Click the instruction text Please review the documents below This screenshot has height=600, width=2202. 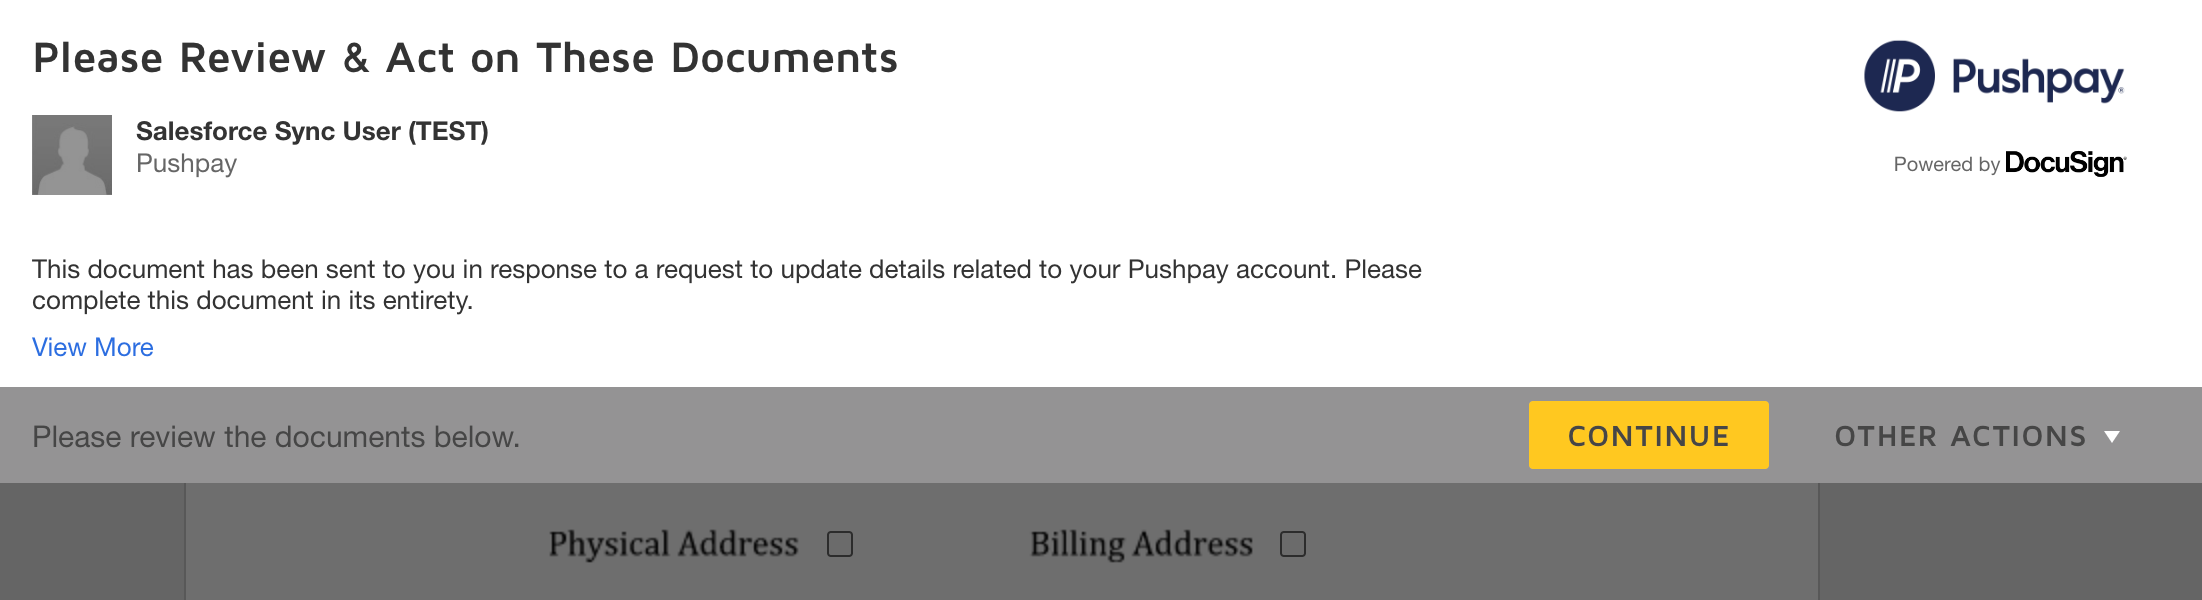[275, 436]
